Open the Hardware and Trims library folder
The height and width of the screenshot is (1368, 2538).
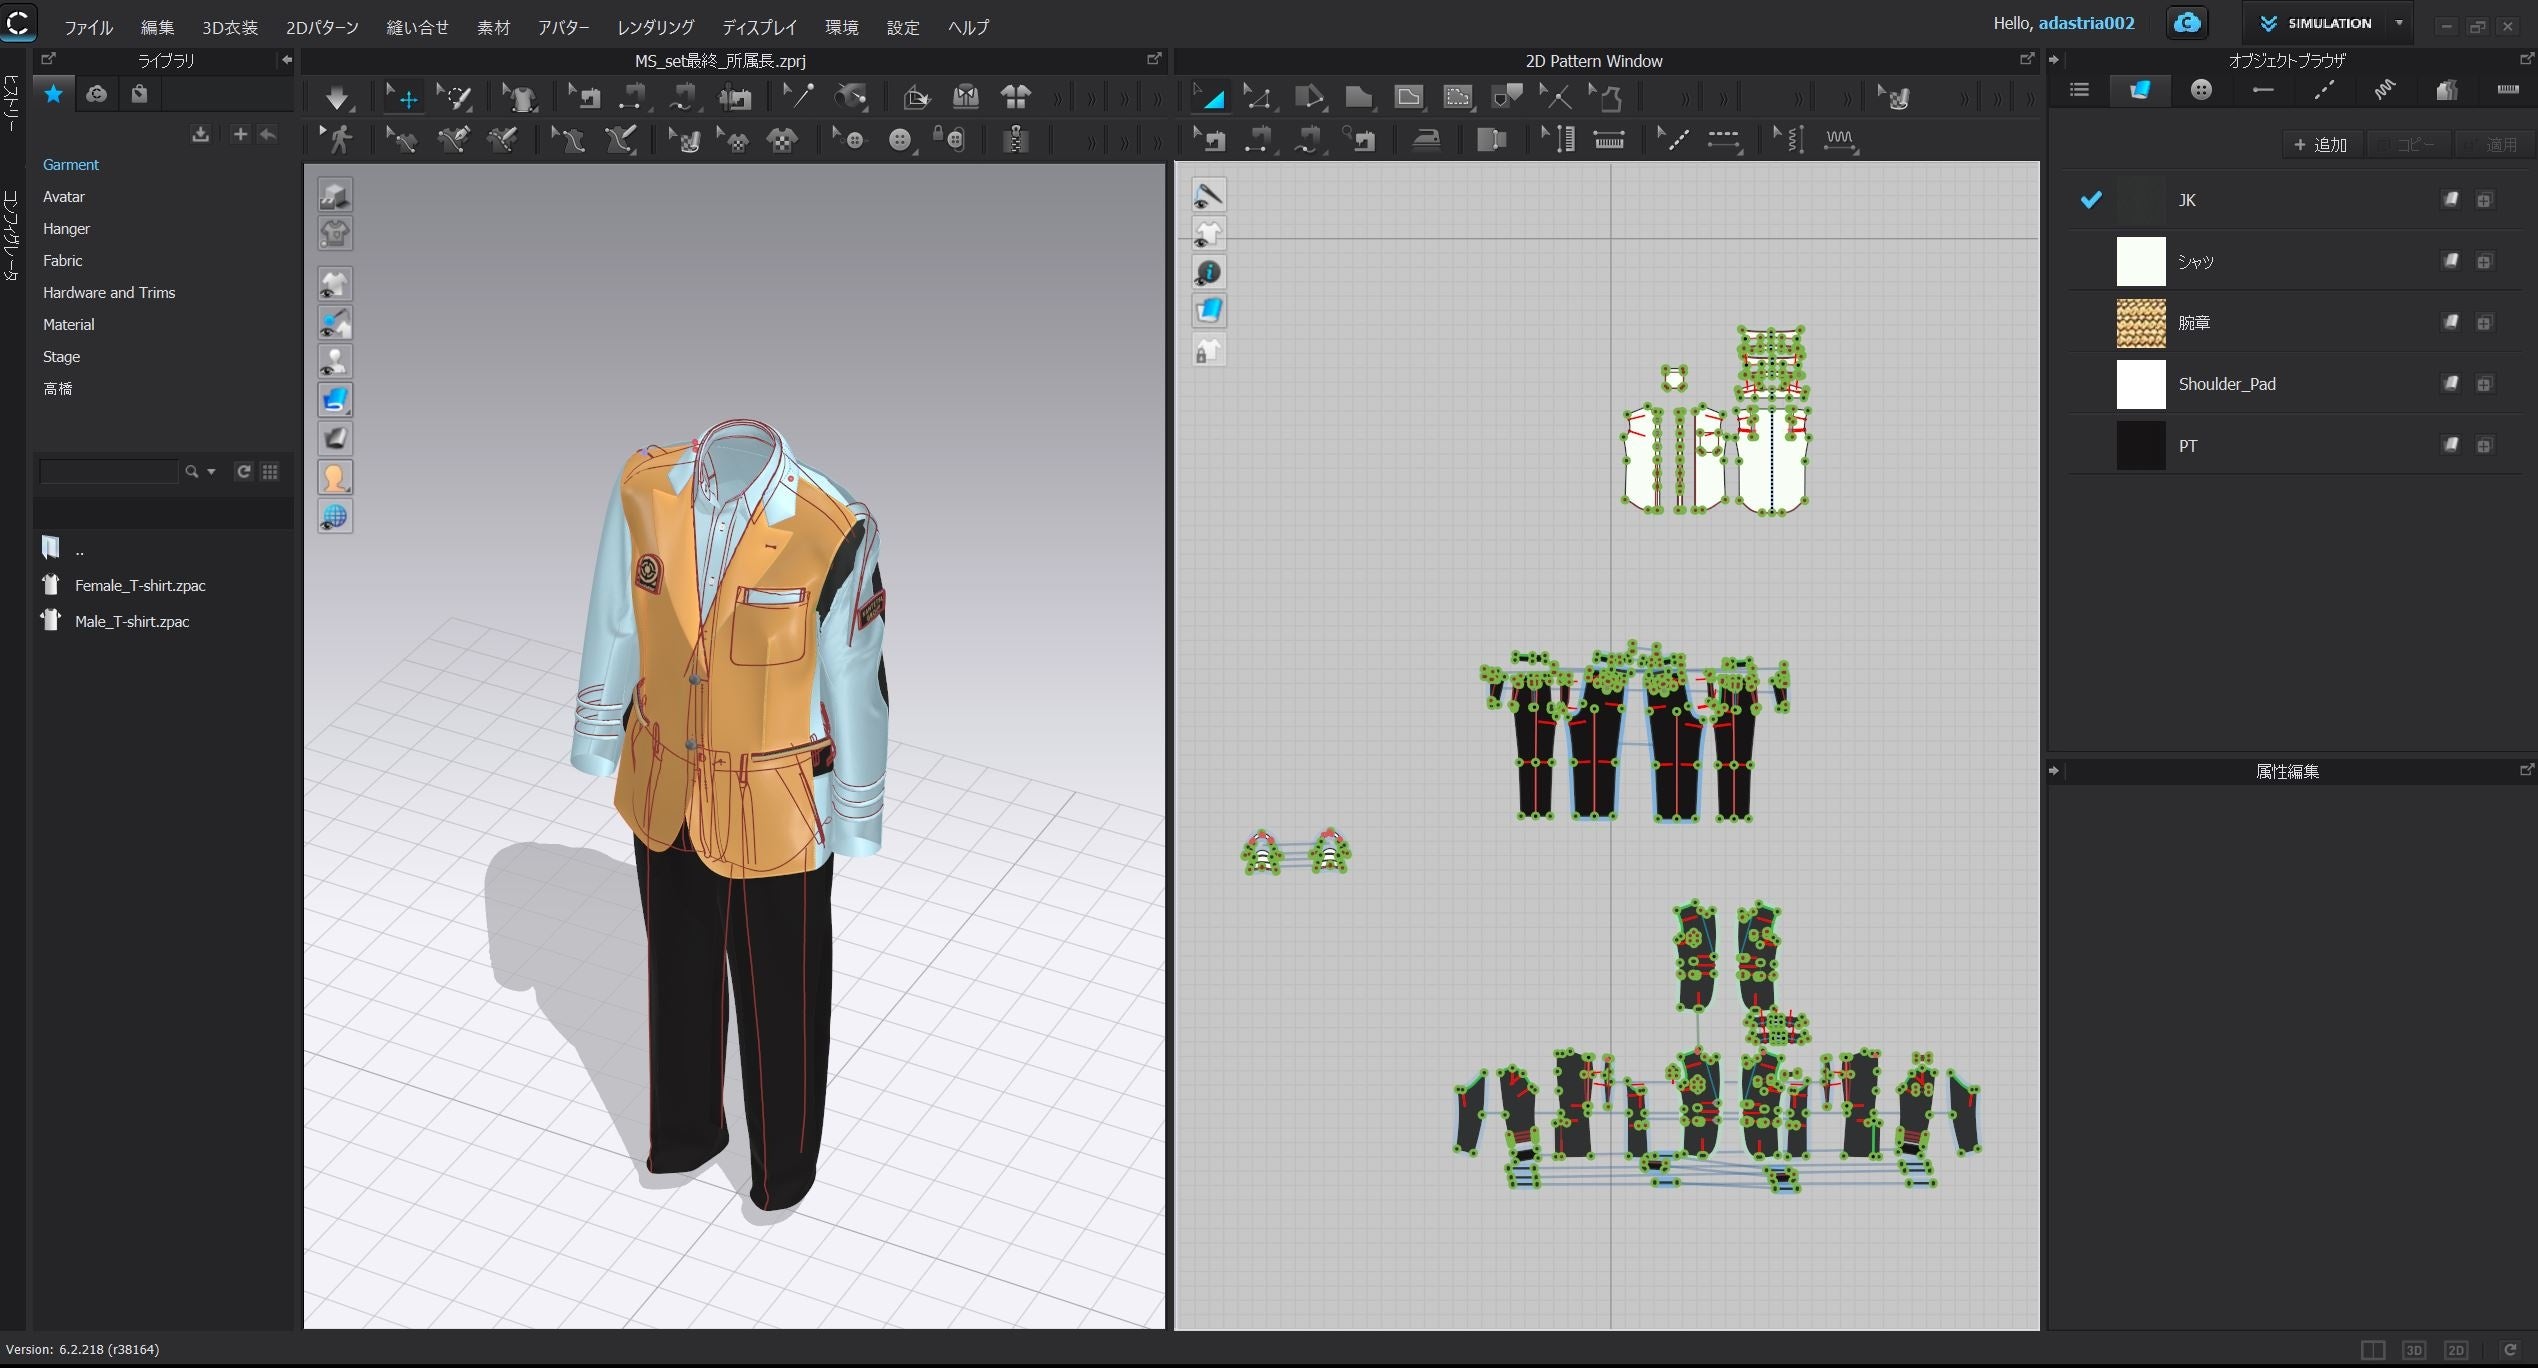pos(108,292)
